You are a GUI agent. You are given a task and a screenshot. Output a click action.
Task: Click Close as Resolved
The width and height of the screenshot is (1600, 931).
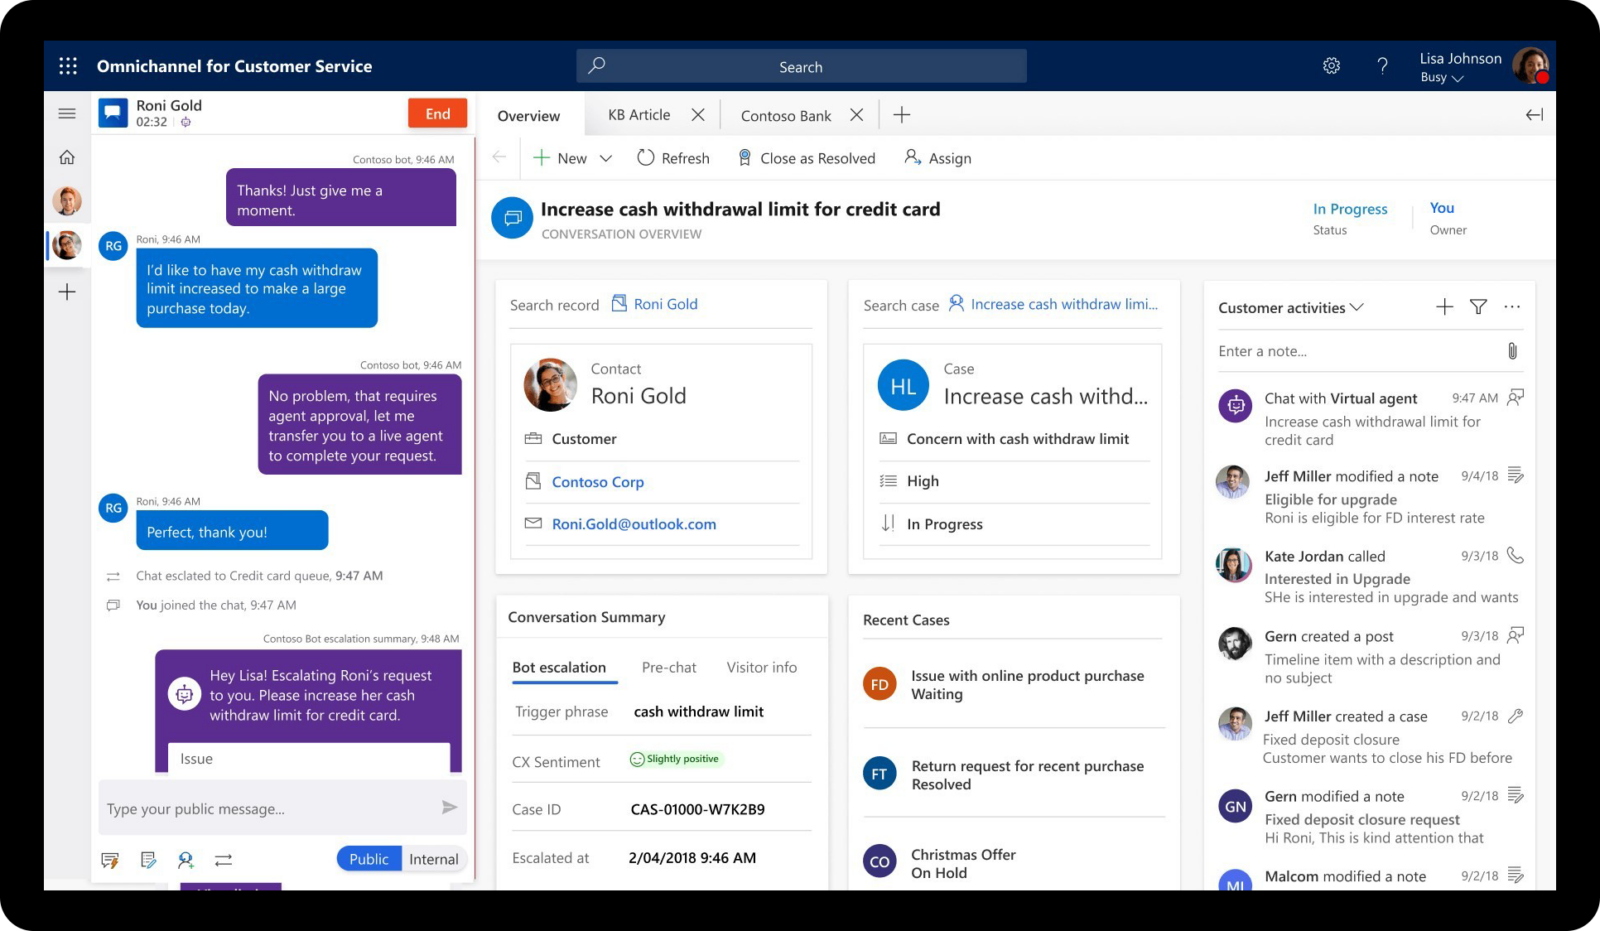pos(806,158)
